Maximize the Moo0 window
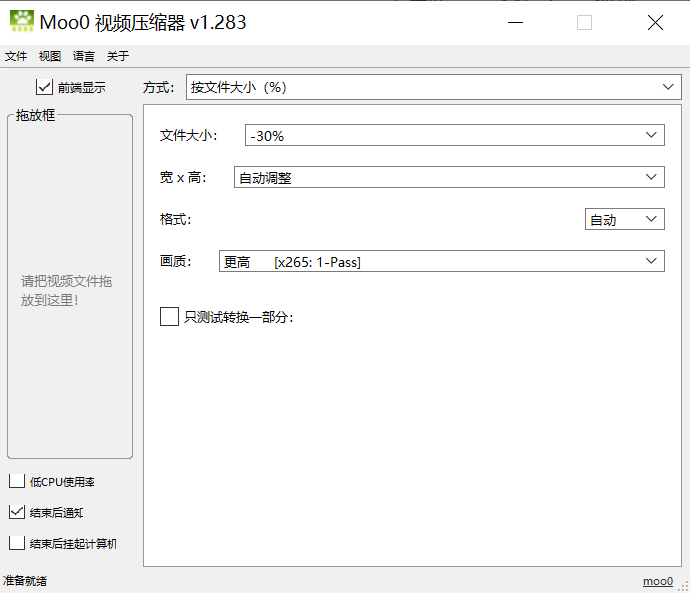The width and height of the screenshot is (690, 593). click(x=584, y=22)
